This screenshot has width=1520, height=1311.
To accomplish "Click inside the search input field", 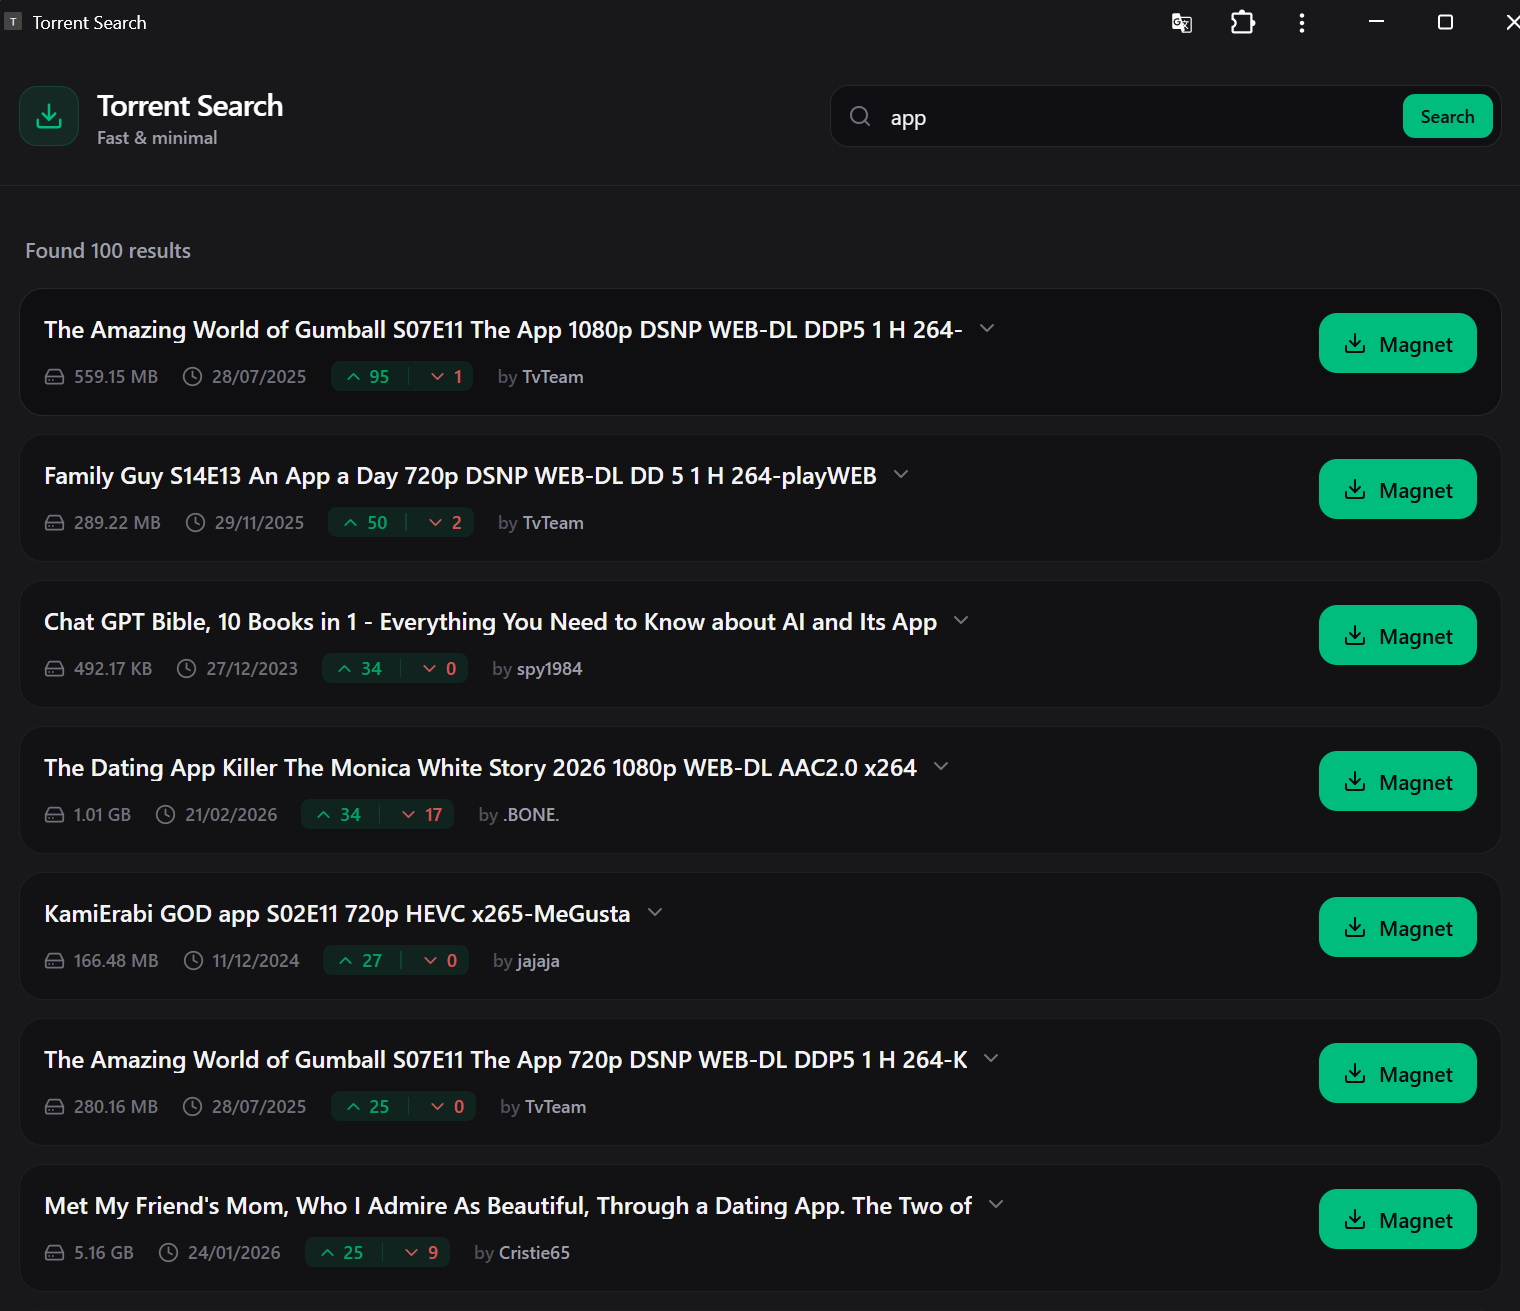I will coord(1100,116).
